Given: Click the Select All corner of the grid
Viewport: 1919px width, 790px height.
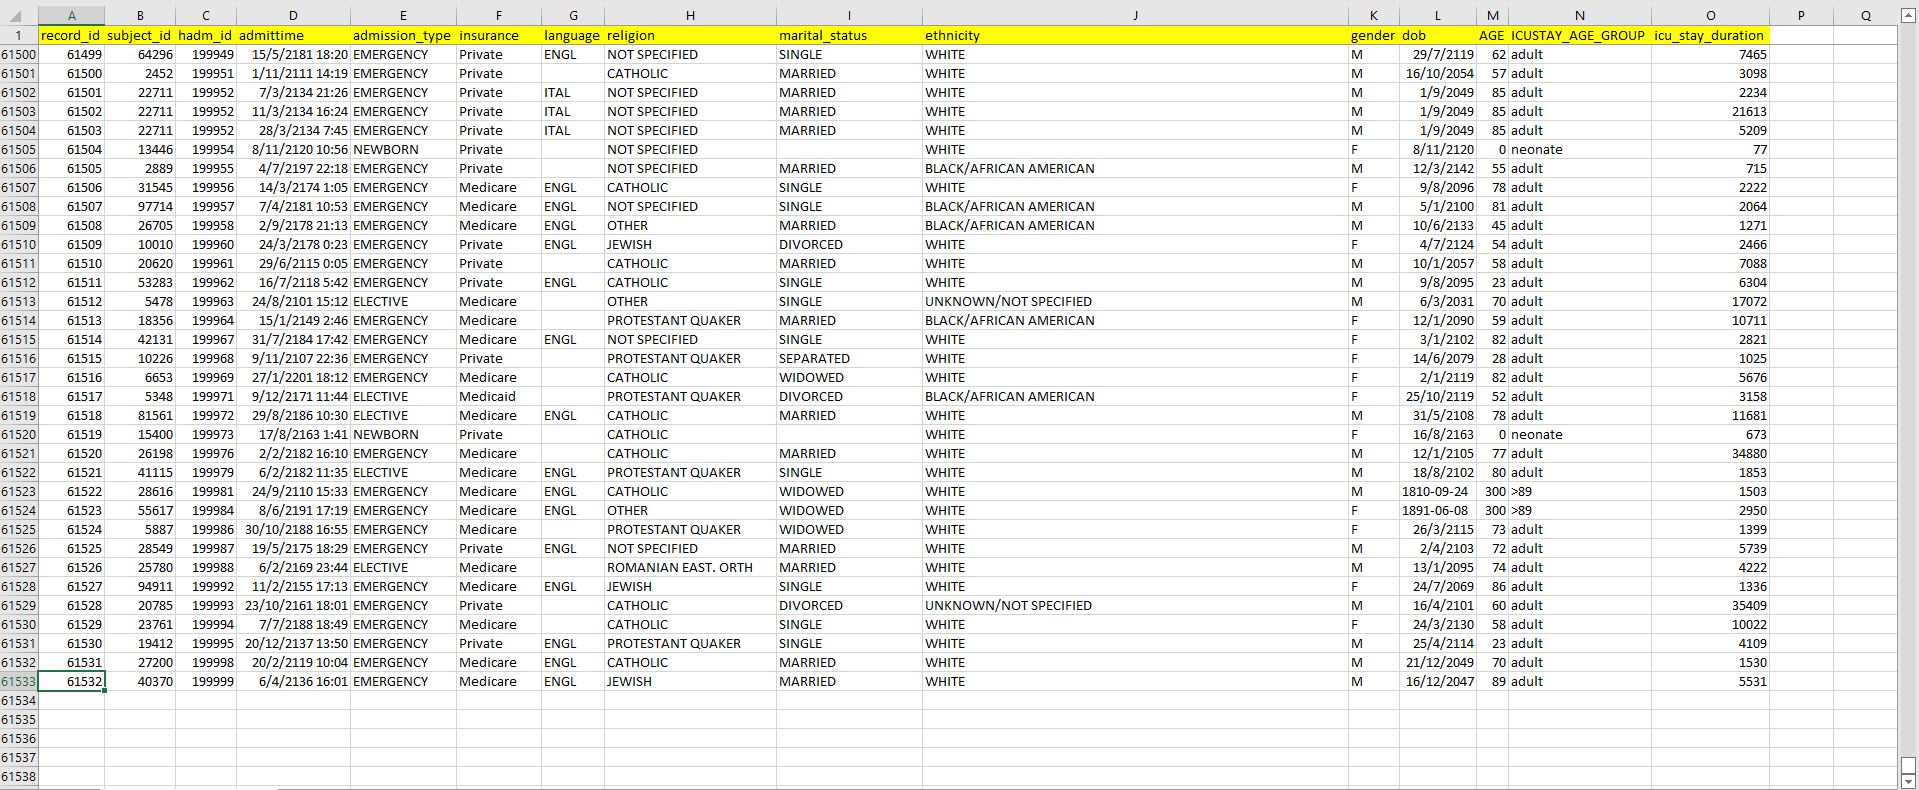Looking at the screenshot, I should [19, 15].
